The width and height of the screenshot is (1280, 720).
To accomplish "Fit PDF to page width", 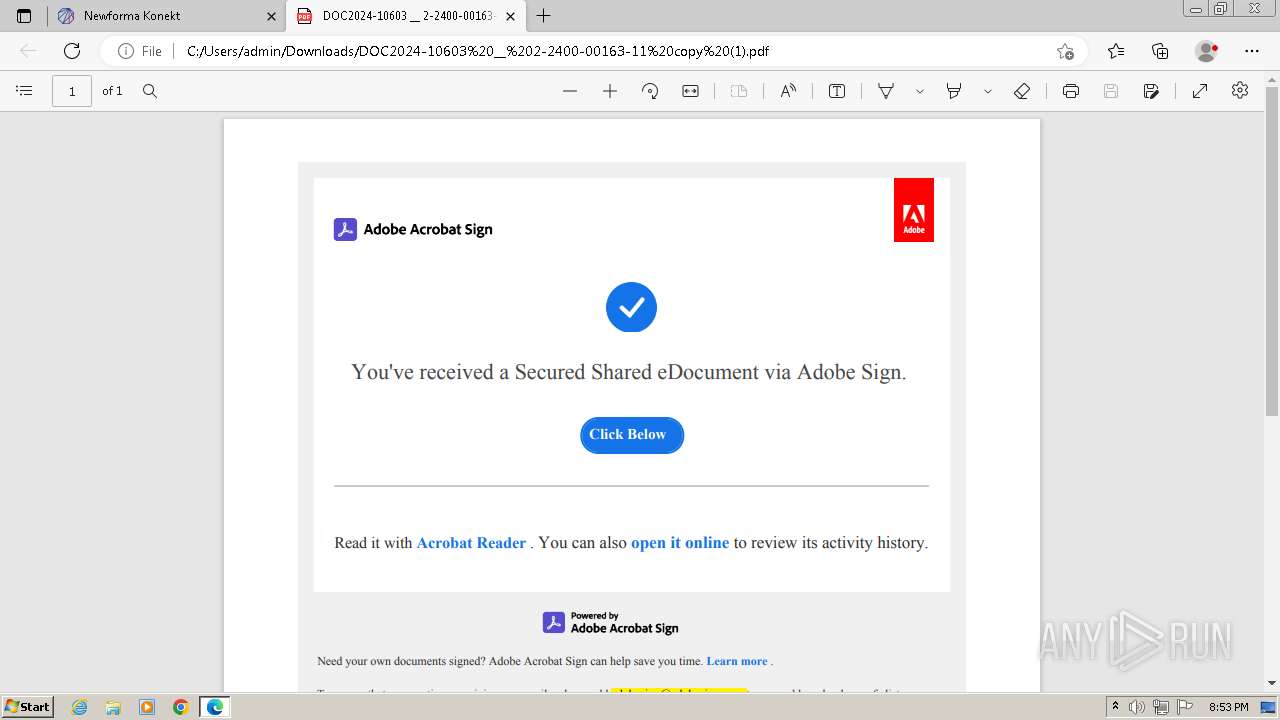I will point(690,91).
